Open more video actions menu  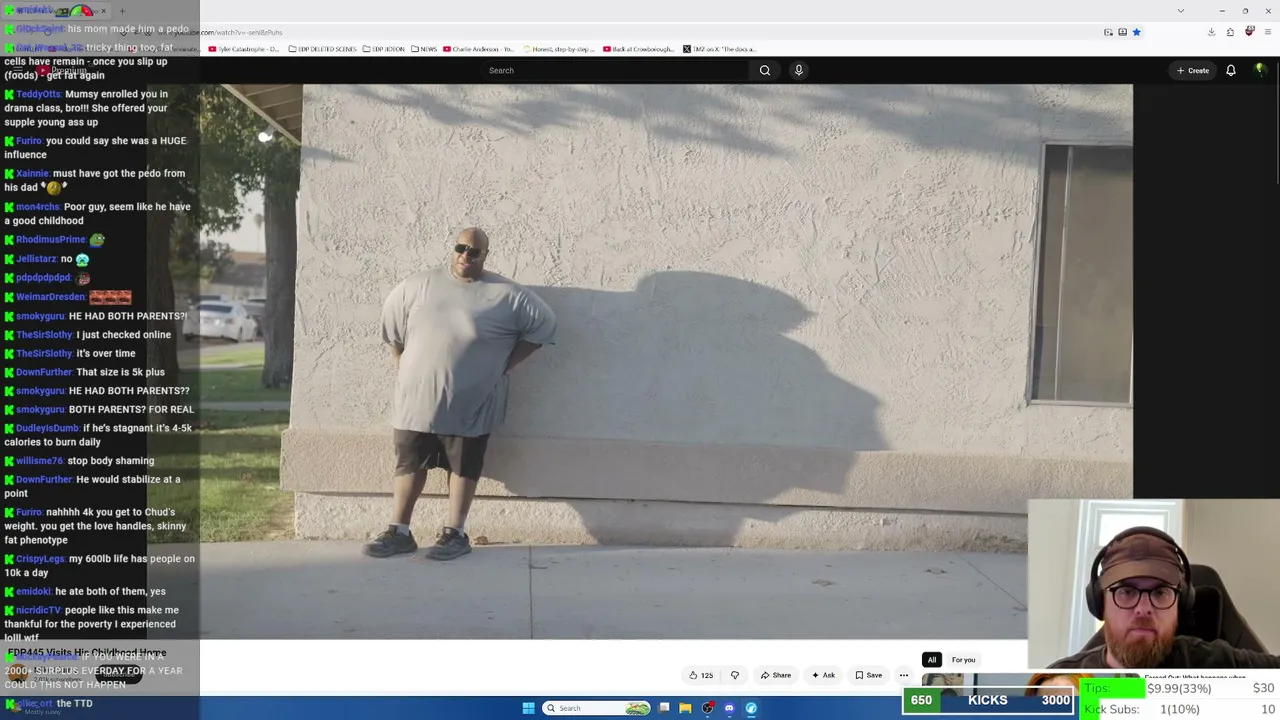[x=903, y=675]
